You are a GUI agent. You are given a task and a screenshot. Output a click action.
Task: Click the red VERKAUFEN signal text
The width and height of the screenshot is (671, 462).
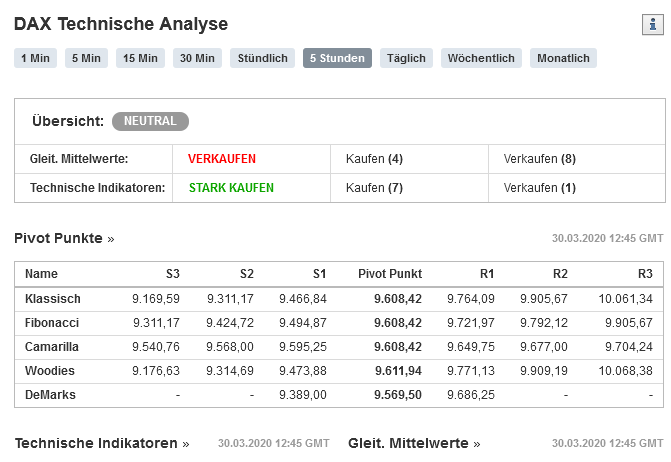pyautogui.click(x=222, y=159)
